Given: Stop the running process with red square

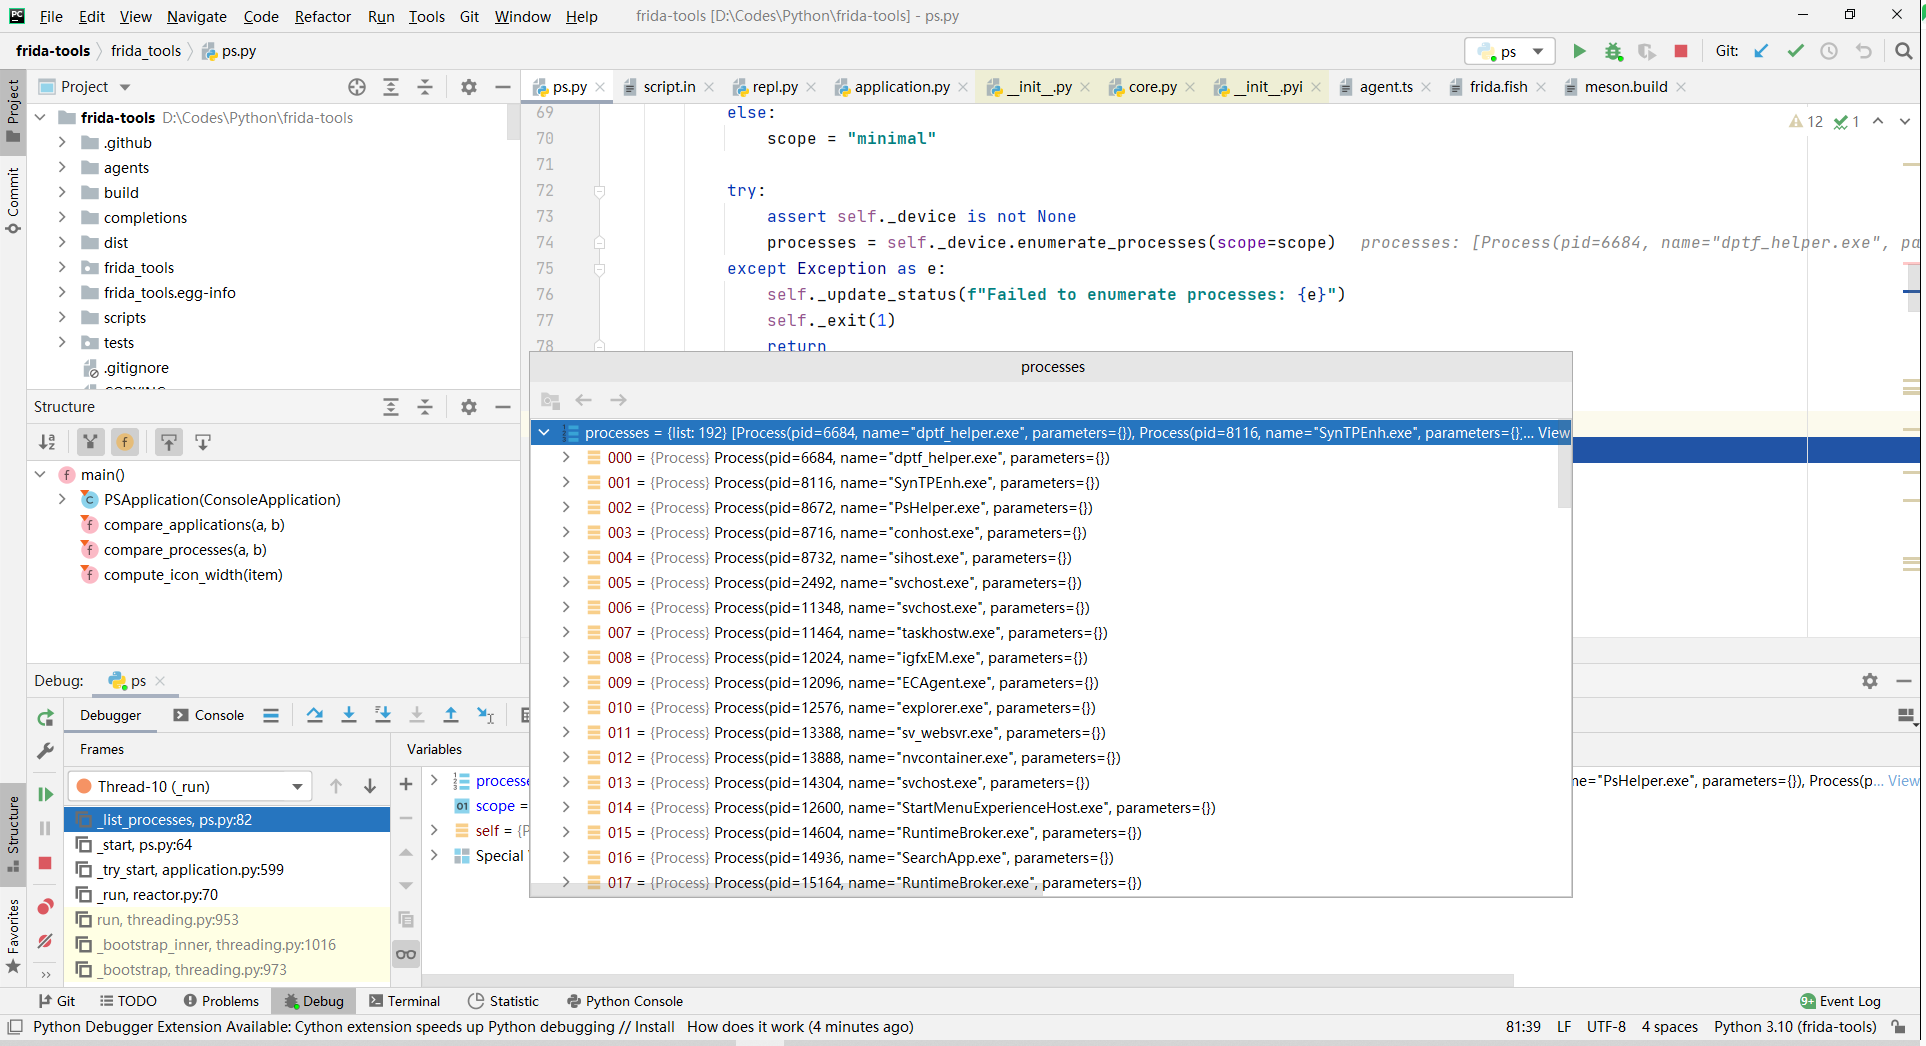Looking at the screenshot, I should [x=1681, y=51].
